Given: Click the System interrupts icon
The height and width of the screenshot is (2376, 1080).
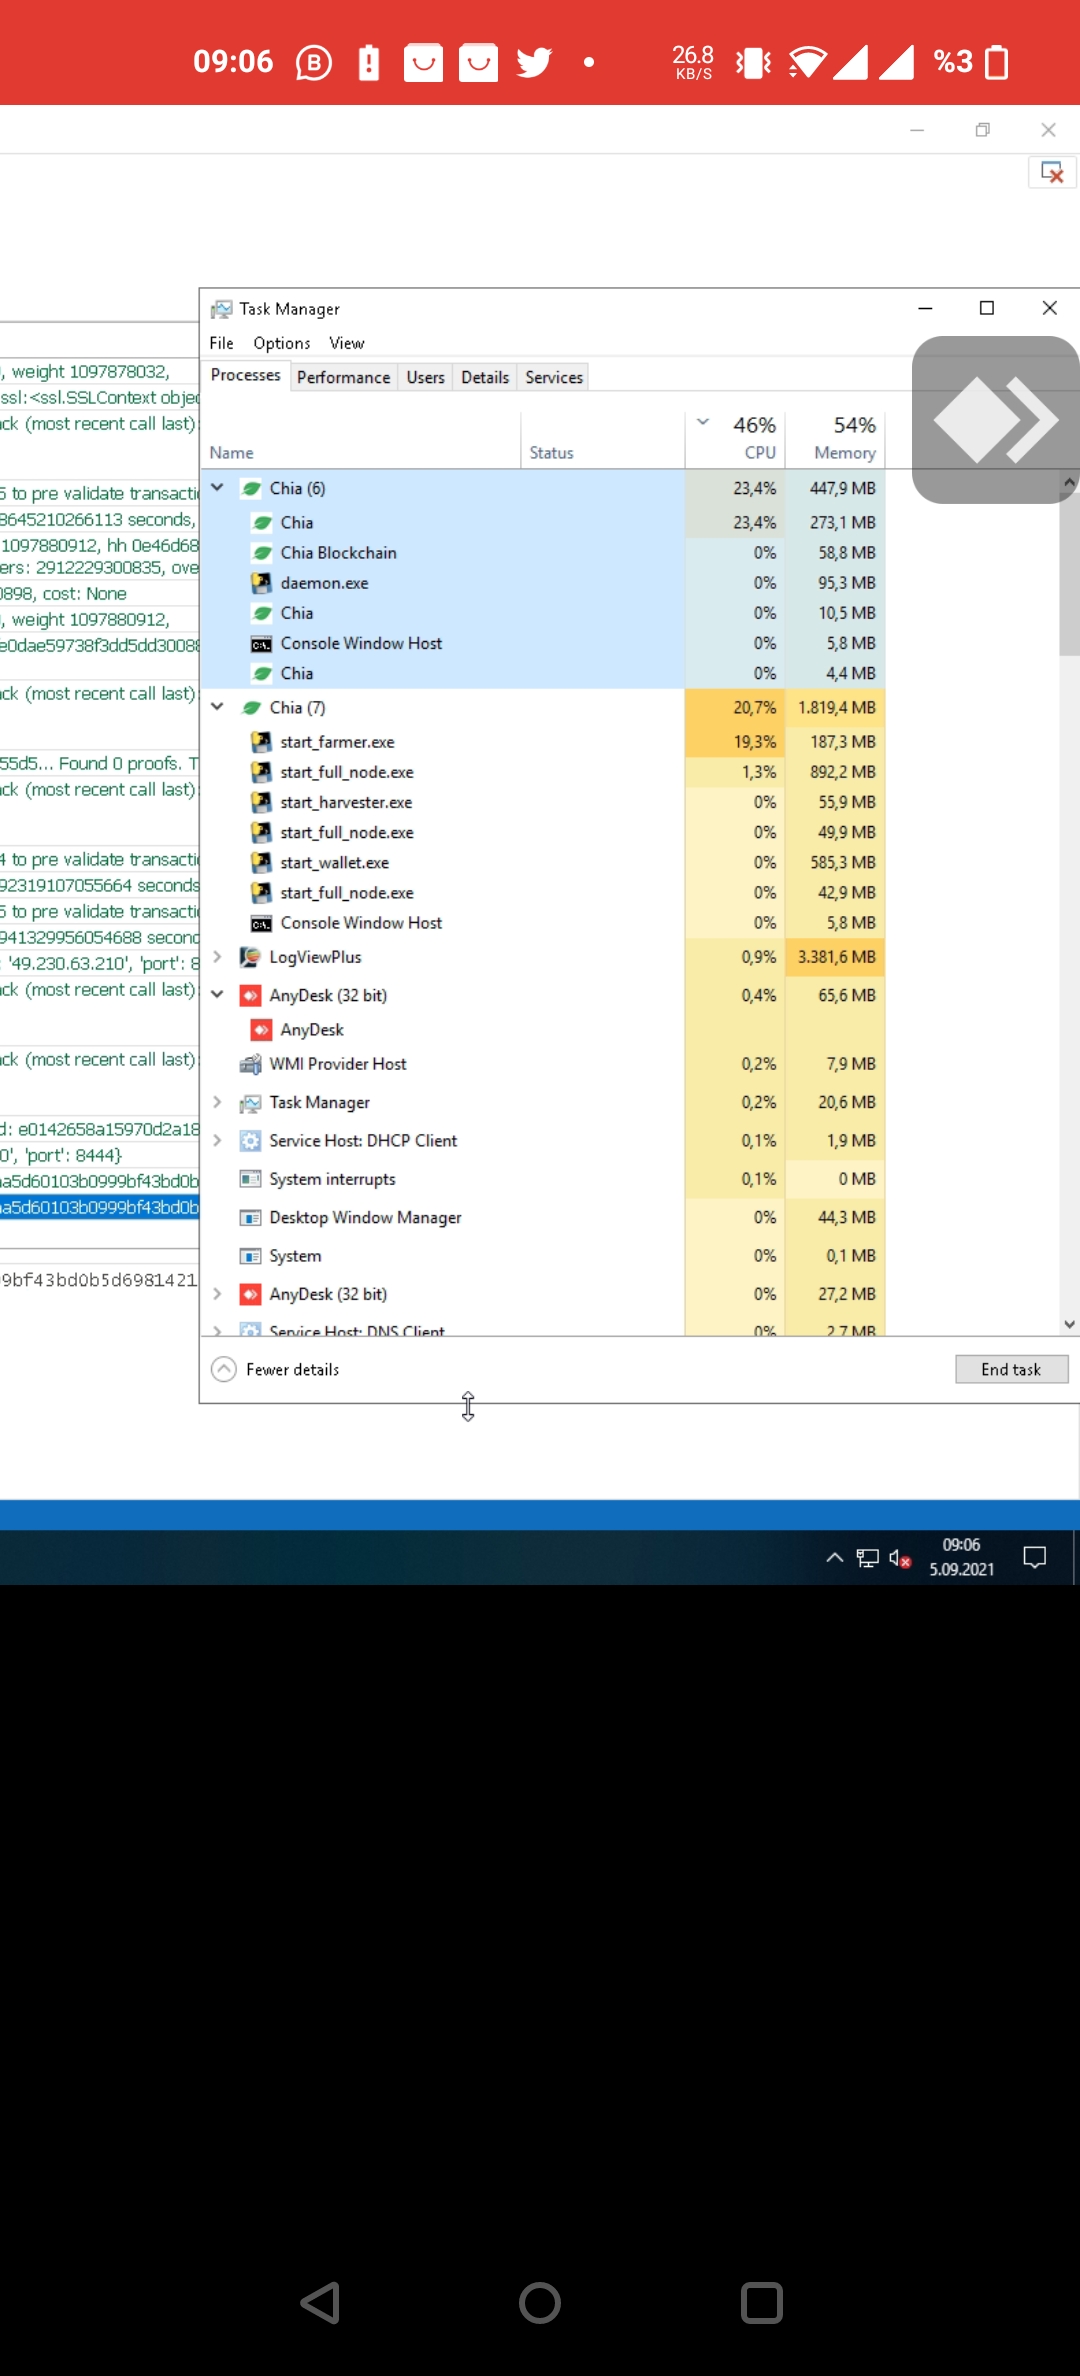Looking at the screenshot, I should click(251, 1179).
